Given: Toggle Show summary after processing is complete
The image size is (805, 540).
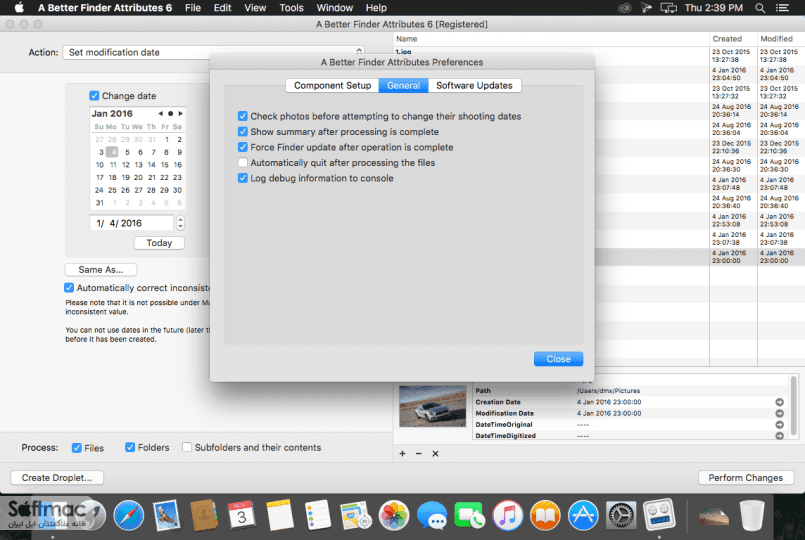Looking at the screenshot, I should click(243, 132).
